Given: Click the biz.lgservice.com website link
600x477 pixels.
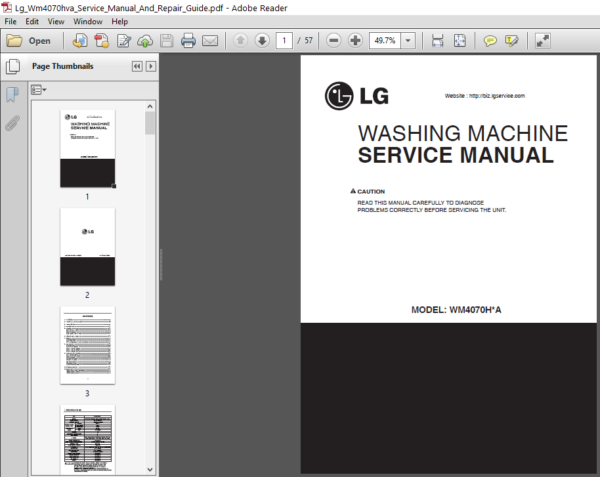Looking at the screenshot, I should 497,96.
